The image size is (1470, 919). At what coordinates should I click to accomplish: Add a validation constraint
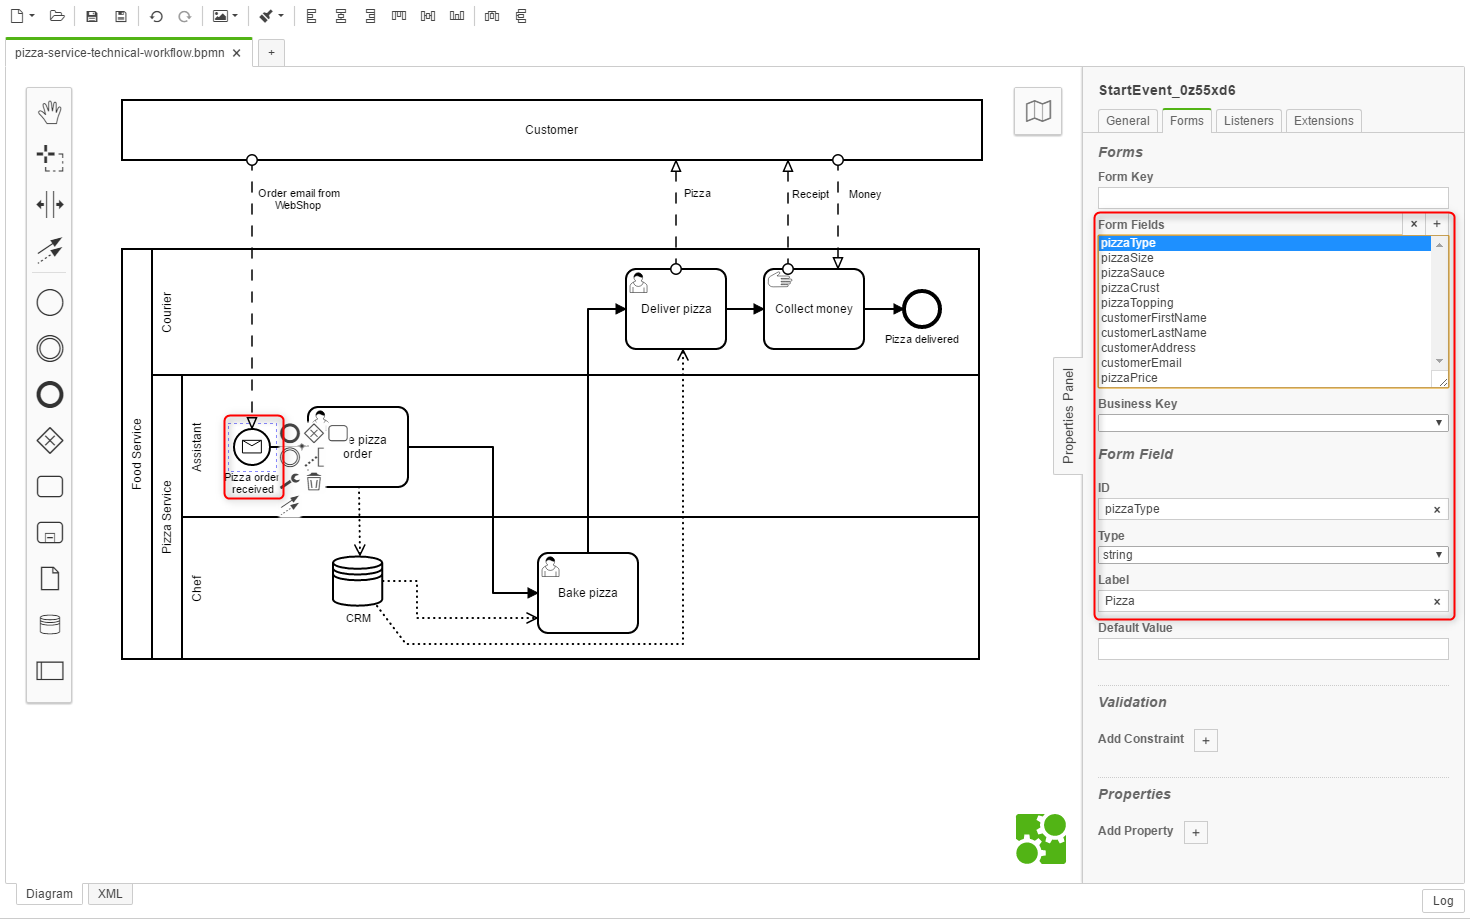coord(1206,741)
